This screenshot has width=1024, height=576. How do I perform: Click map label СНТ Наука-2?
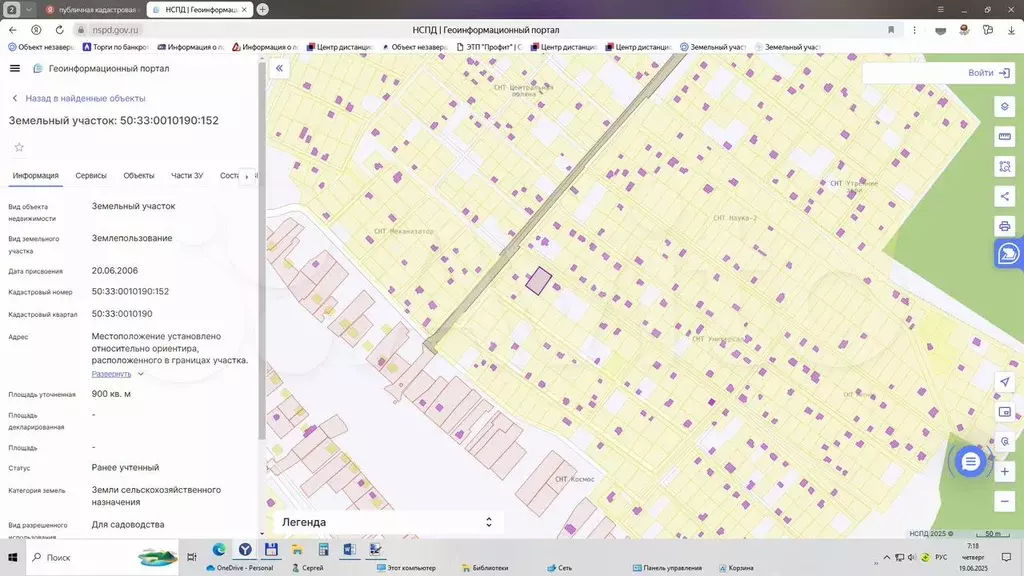[x=735, y=217]
